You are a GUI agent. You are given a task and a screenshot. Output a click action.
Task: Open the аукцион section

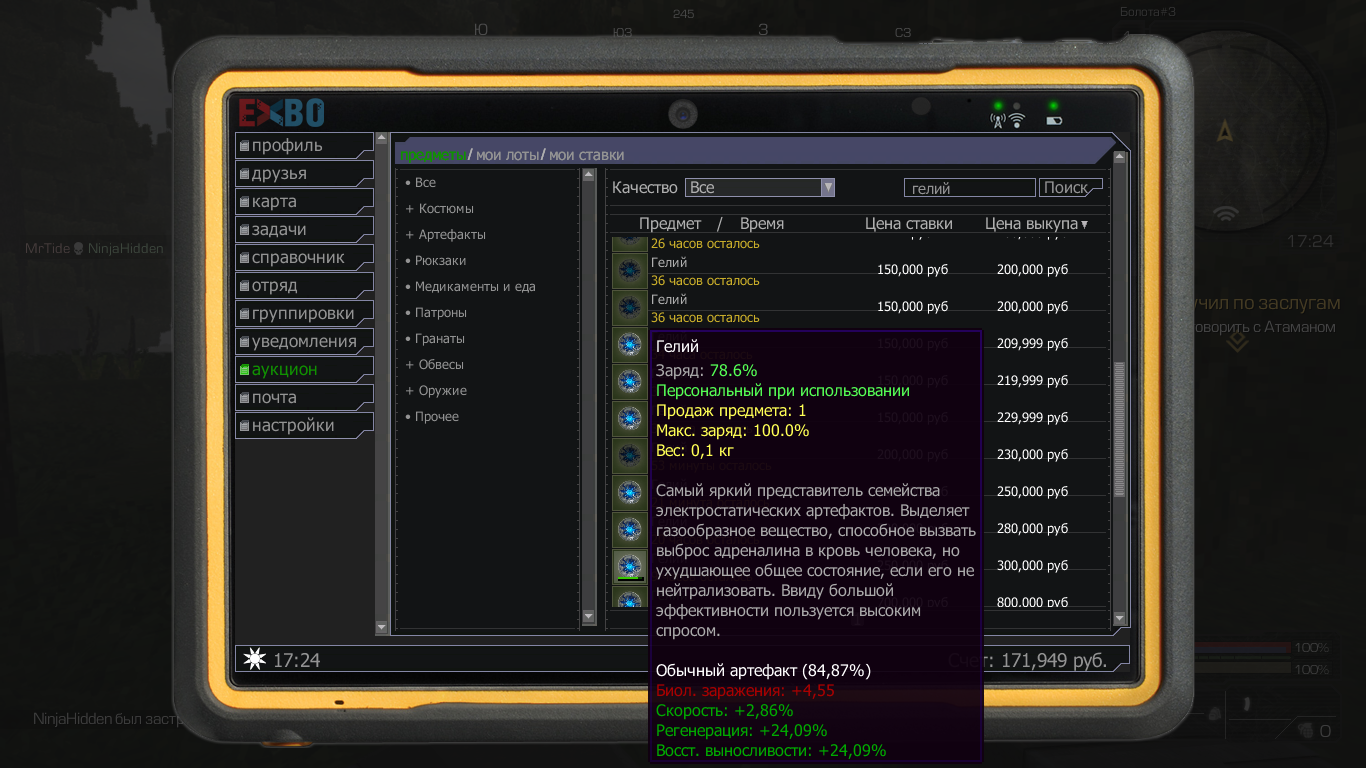[304, 369]
